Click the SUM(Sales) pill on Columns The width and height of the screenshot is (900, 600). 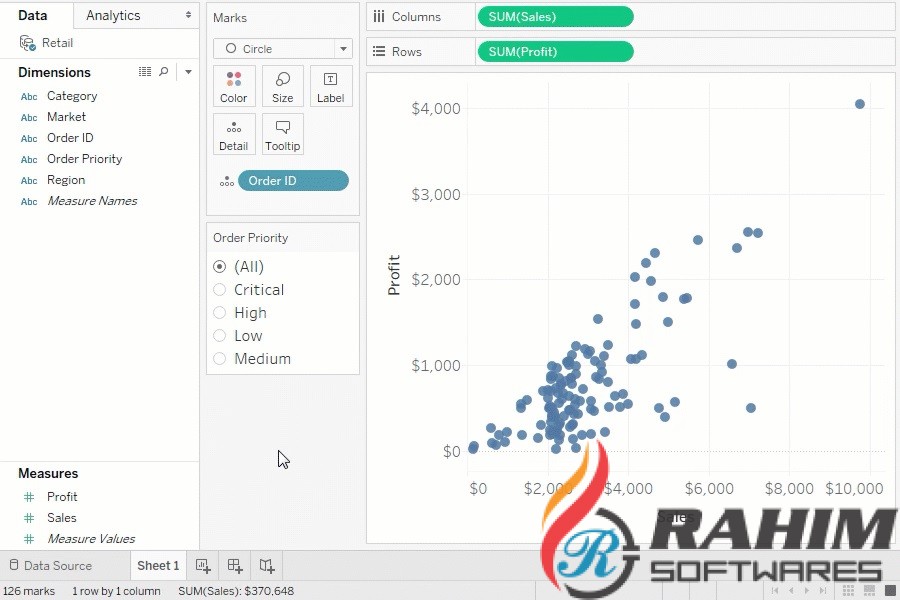(x=555, y=17)
